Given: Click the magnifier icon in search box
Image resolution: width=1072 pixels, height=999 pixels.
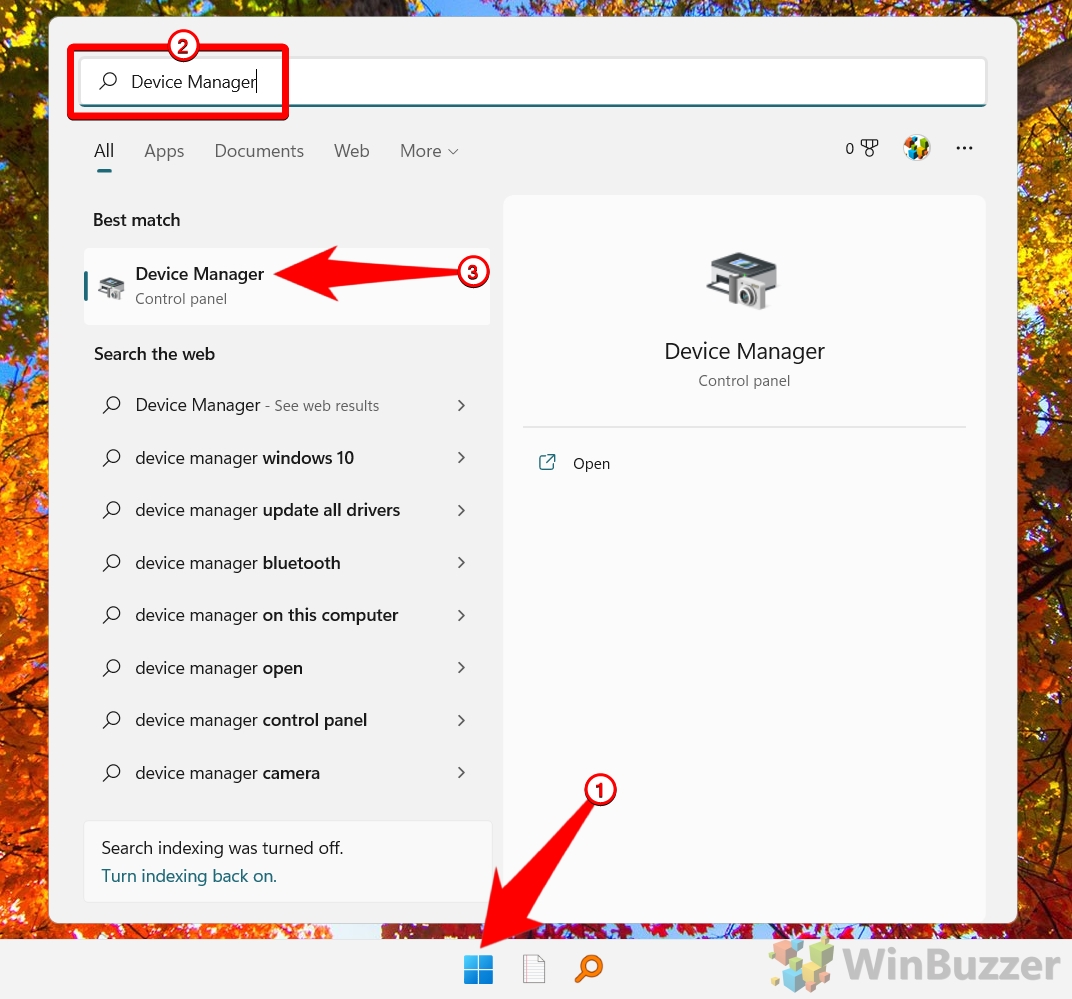Looking at the screenshot, I should click(108, 81).
